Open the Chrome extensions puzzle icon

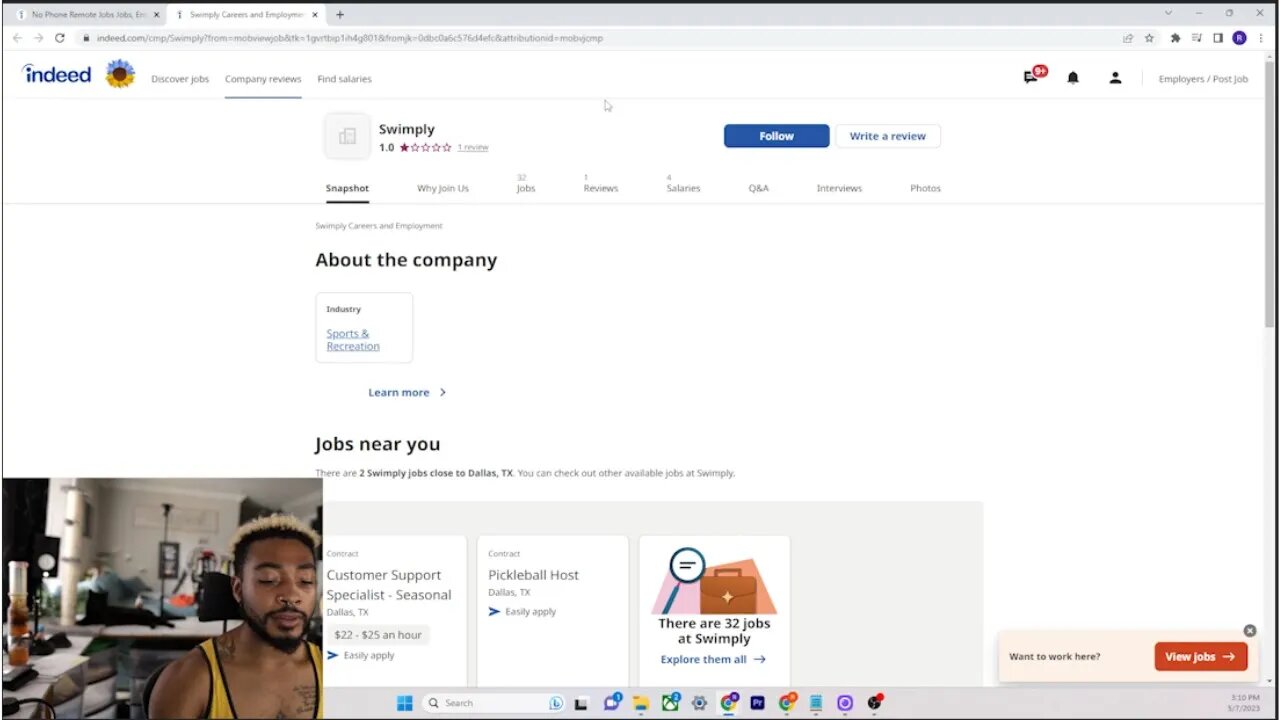click(x=1176, y=38)
